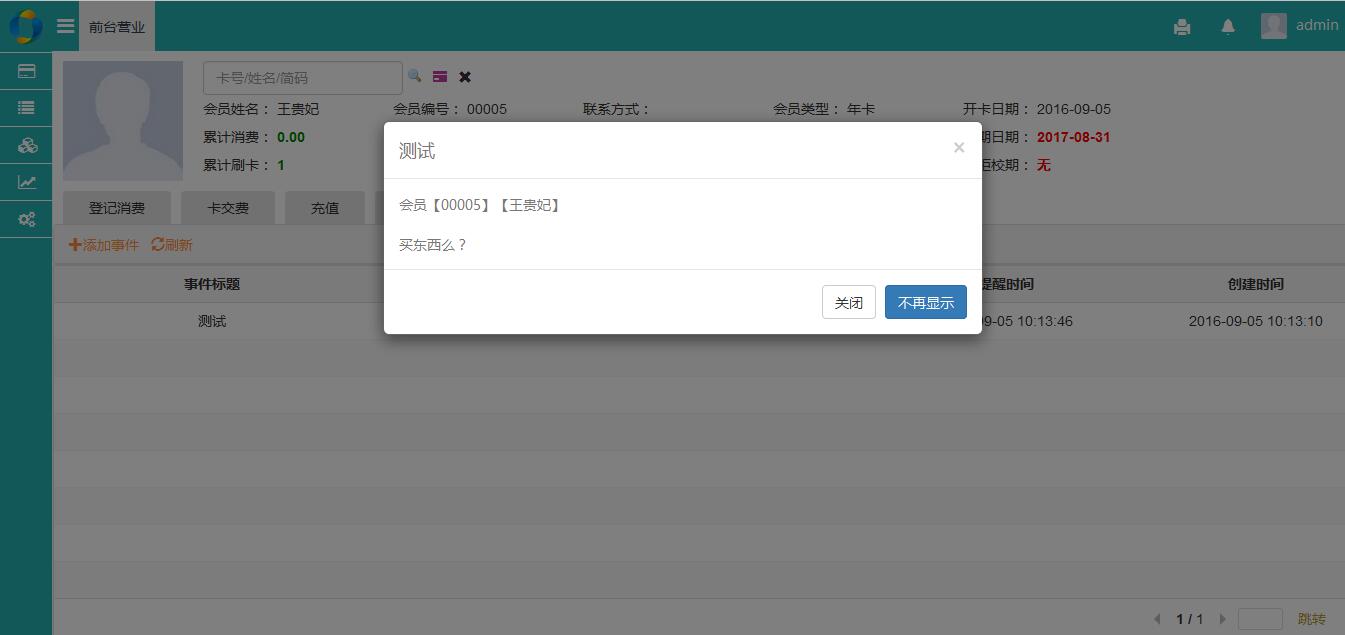Open the gears settings sidebar icon
This screenshot has height=635, width=1345.
click(27, 219)
